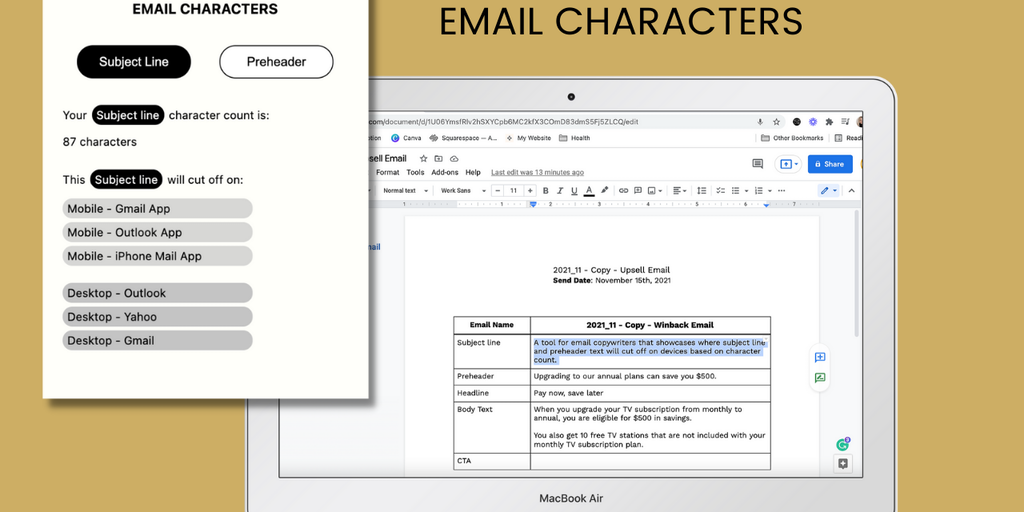Star the Upsell Email document
1024x512 pixels.
click(x=424, y=158)
